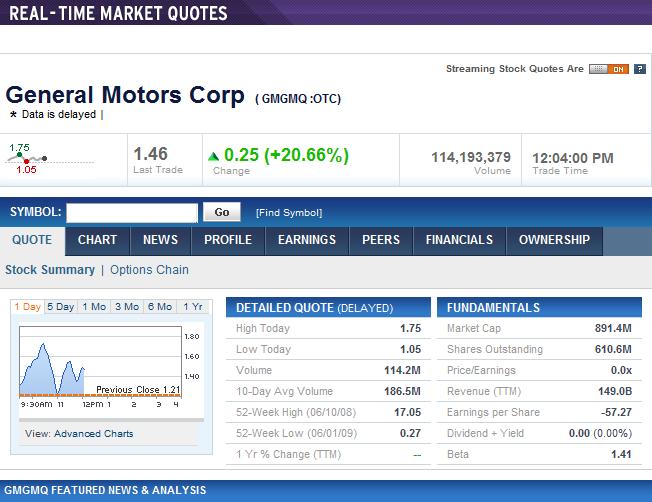Toggle the streaming stock quotes ON switch

pyautogui.click(x=609, y=69)
